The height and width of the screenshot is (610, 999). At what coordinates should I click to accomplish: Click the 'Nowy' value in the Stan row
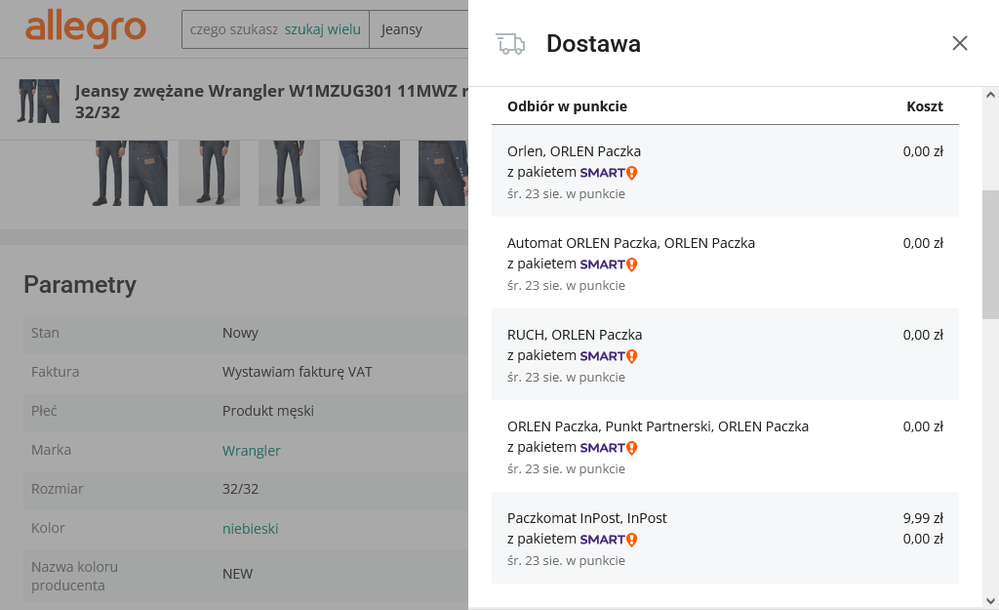pyautogui.click(x=240, y=333)
